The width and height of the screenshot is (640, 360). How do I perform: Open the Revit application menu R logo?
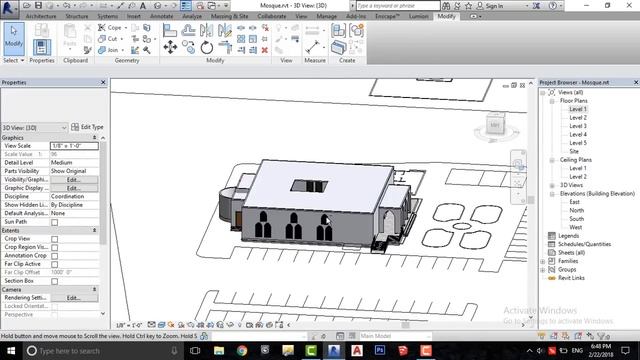8,9
